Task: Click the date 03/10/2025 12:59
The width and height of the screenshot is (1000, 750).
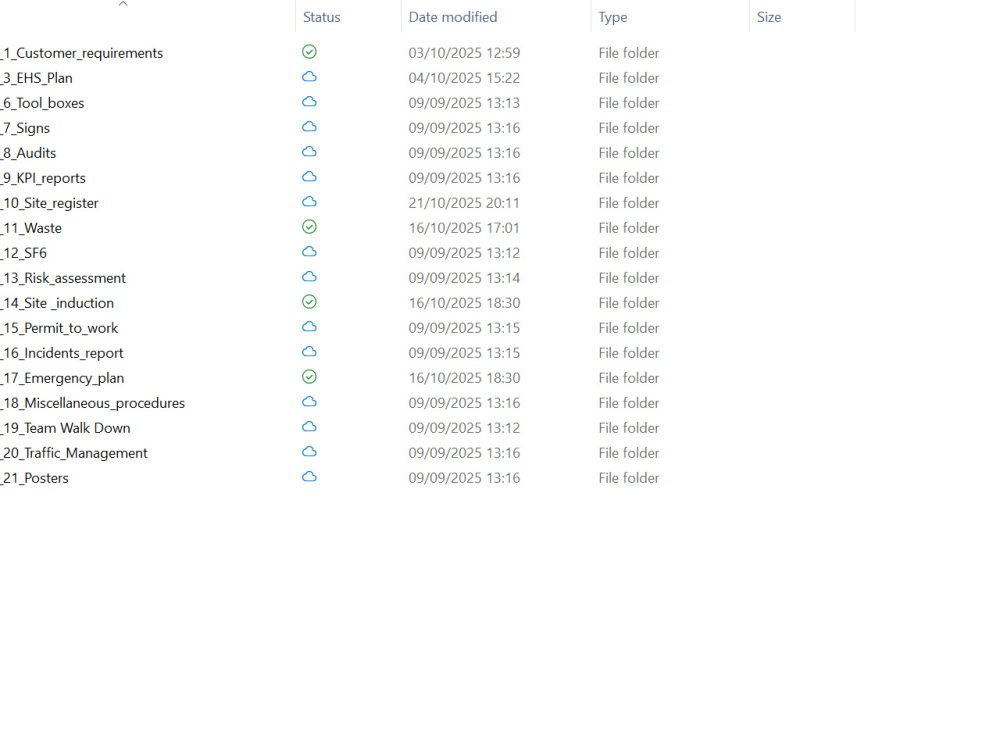Action: click(x=464, y=53)
